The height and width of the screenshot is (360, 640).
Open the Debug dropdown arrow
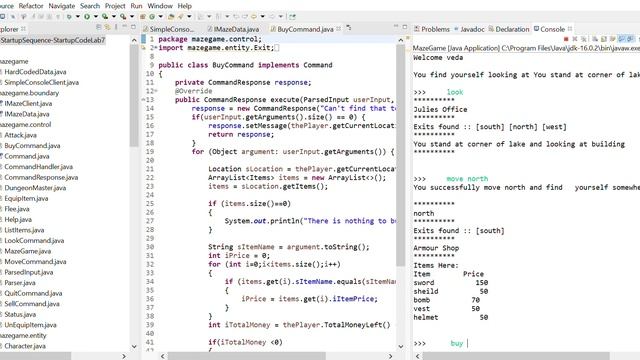click(78, 17)
